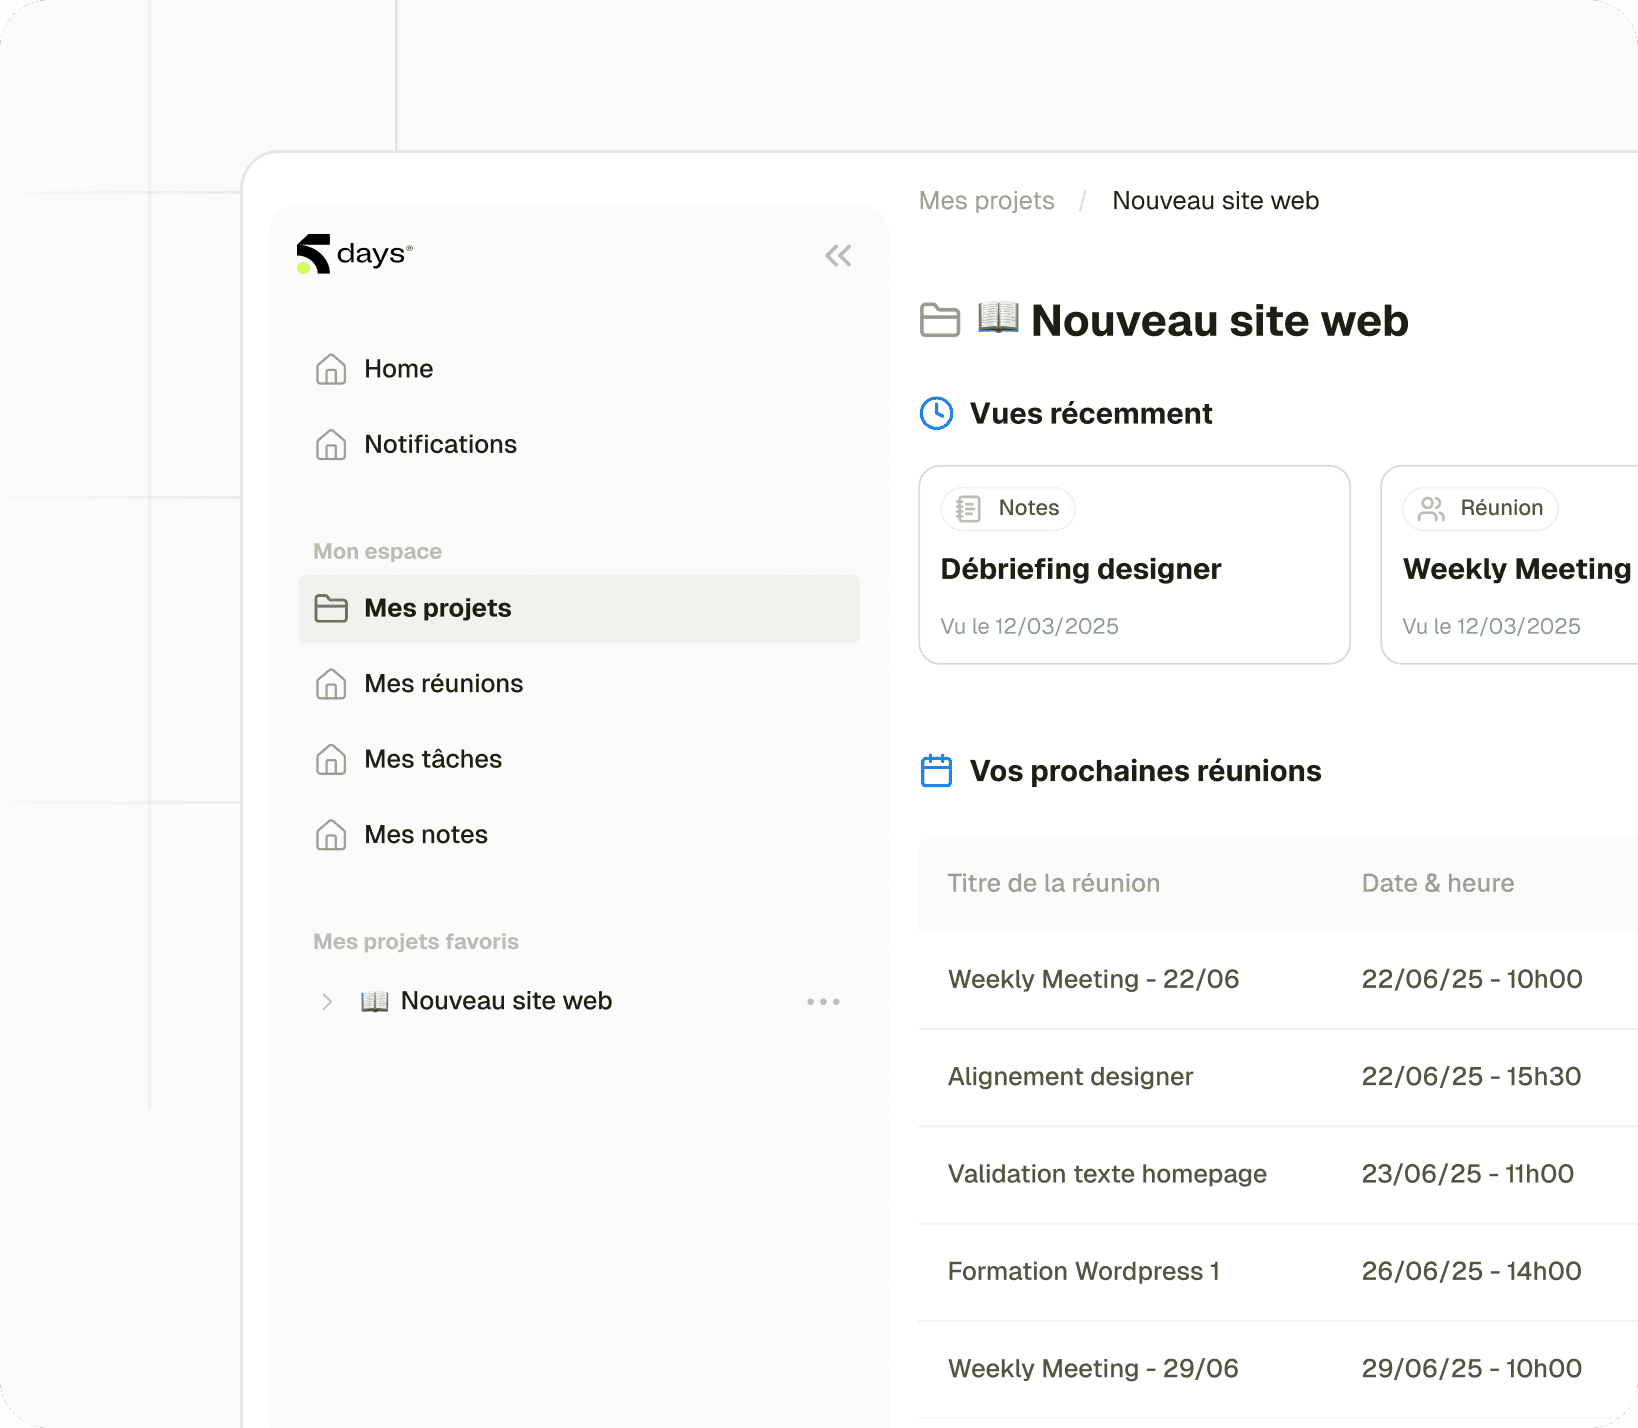The image size is (1638, 1428).
Task: Open the Home icon in sidebar
Action: [x=331, y=369]
